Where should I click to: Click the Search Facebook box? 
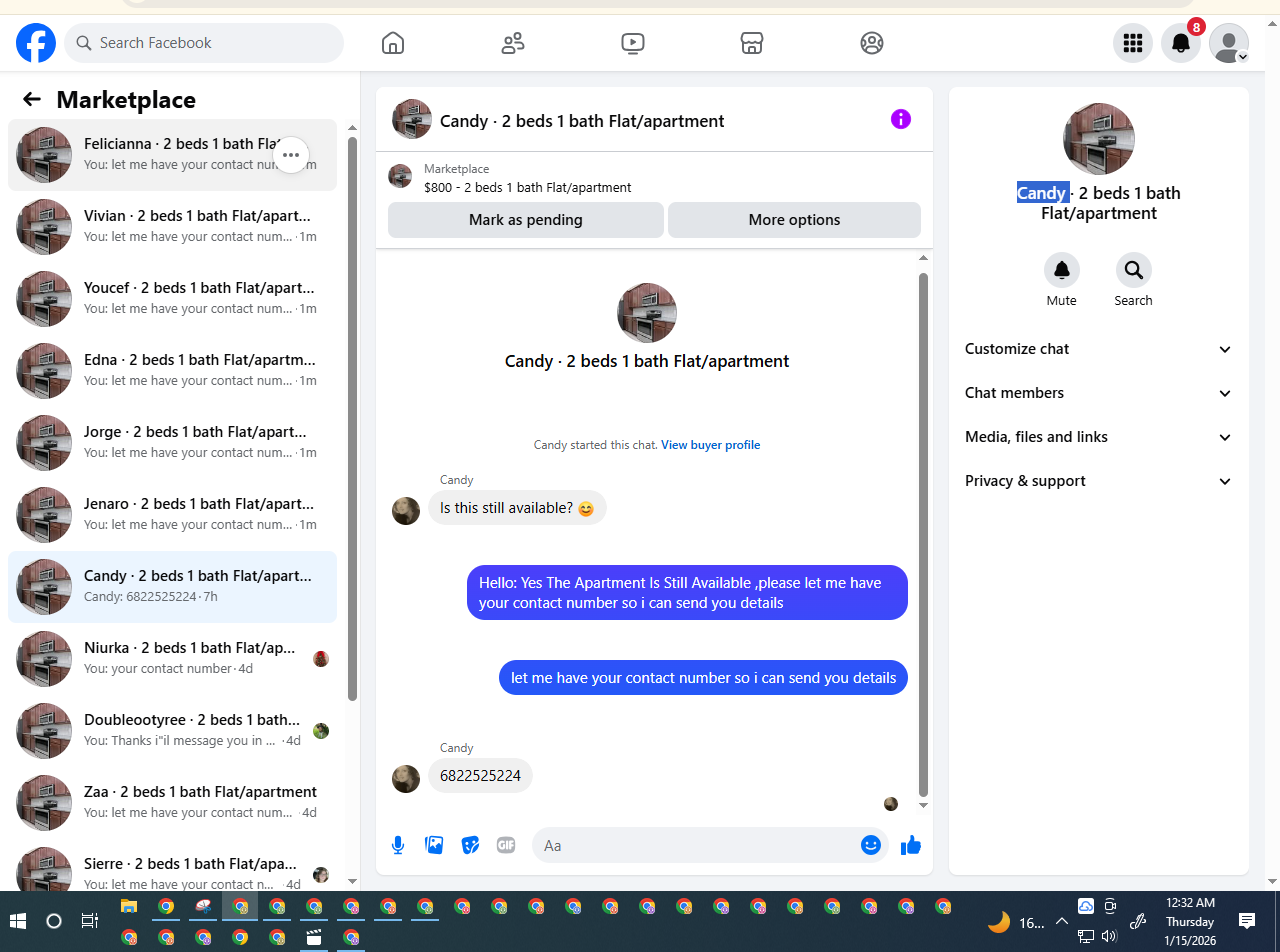(x=204, y=43)
